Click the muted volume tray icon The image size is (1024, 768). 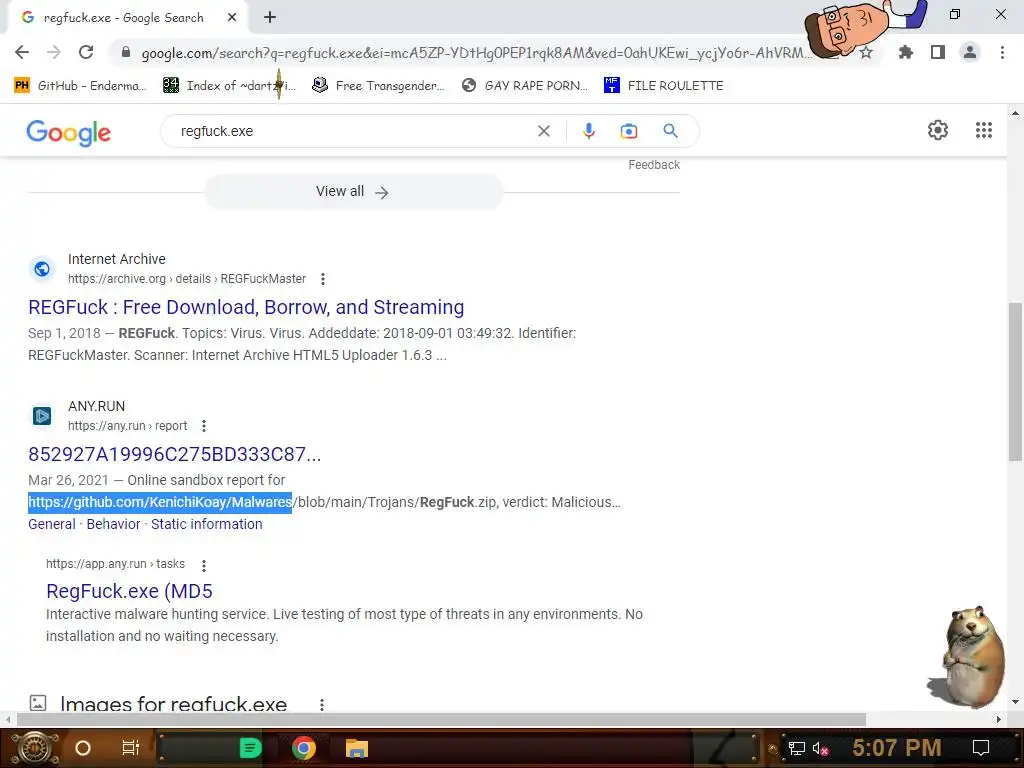[x=820, y=748]
